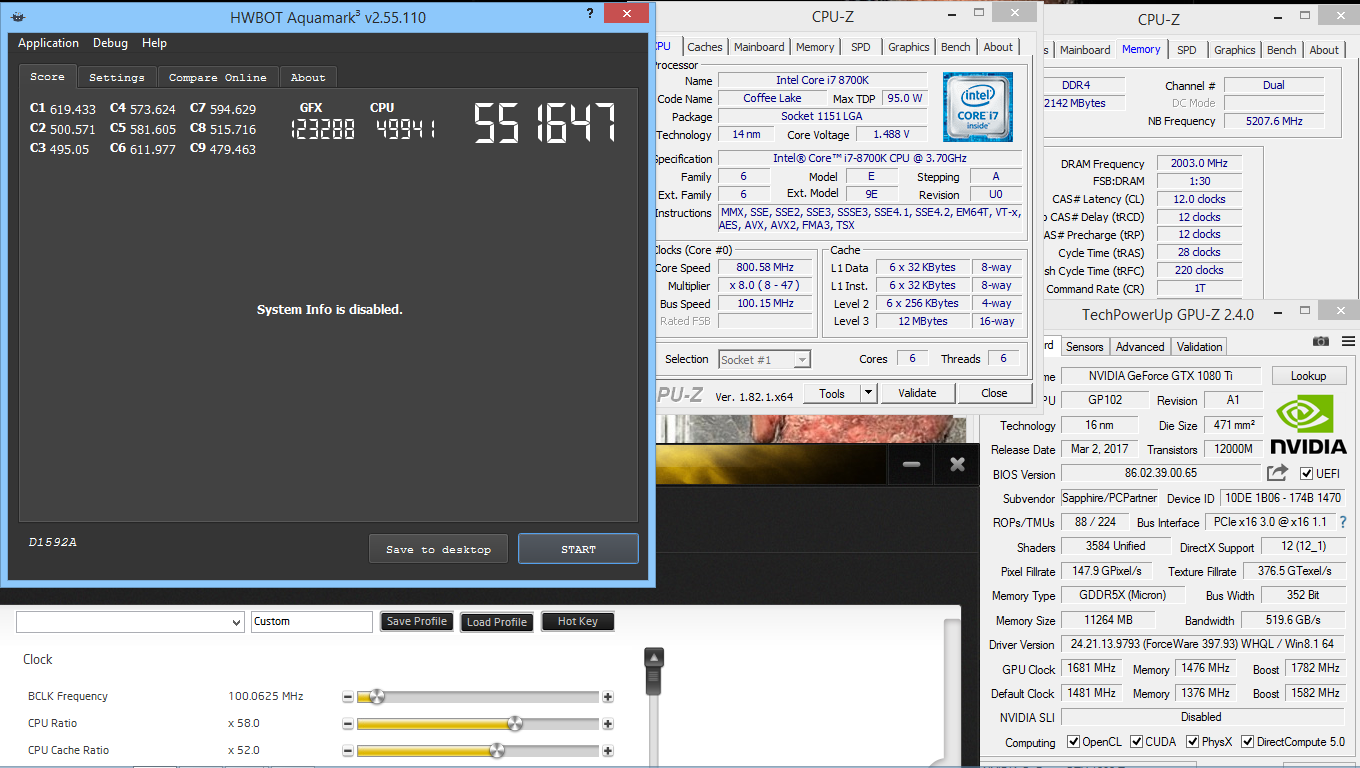
Task: Click the GPU-Z BIOS share/export icon
Action: click(1278, 473)
